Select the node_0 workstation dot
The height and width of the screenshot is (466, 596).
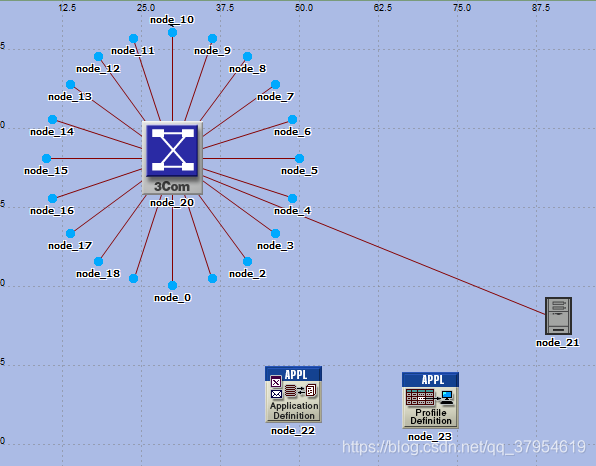(x=173, y=285)
